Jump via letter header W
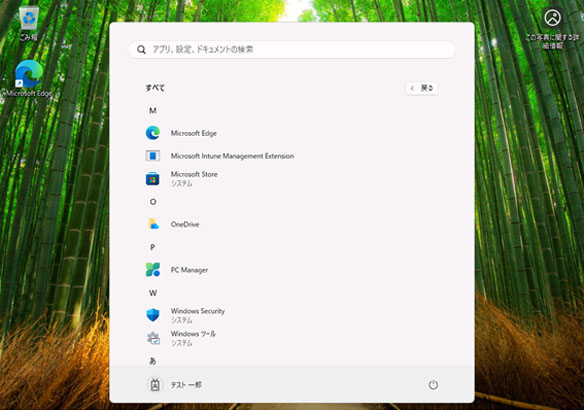This screenshot has height=410, width=584. point(153,293)
